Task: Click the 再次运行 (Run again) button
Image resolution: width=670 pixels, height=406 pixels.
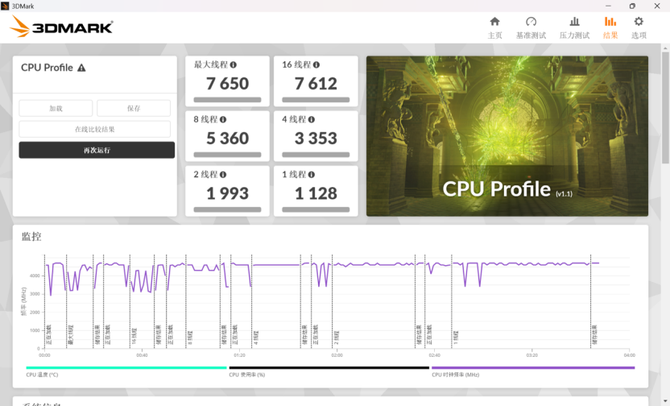Action: [97, 150]
